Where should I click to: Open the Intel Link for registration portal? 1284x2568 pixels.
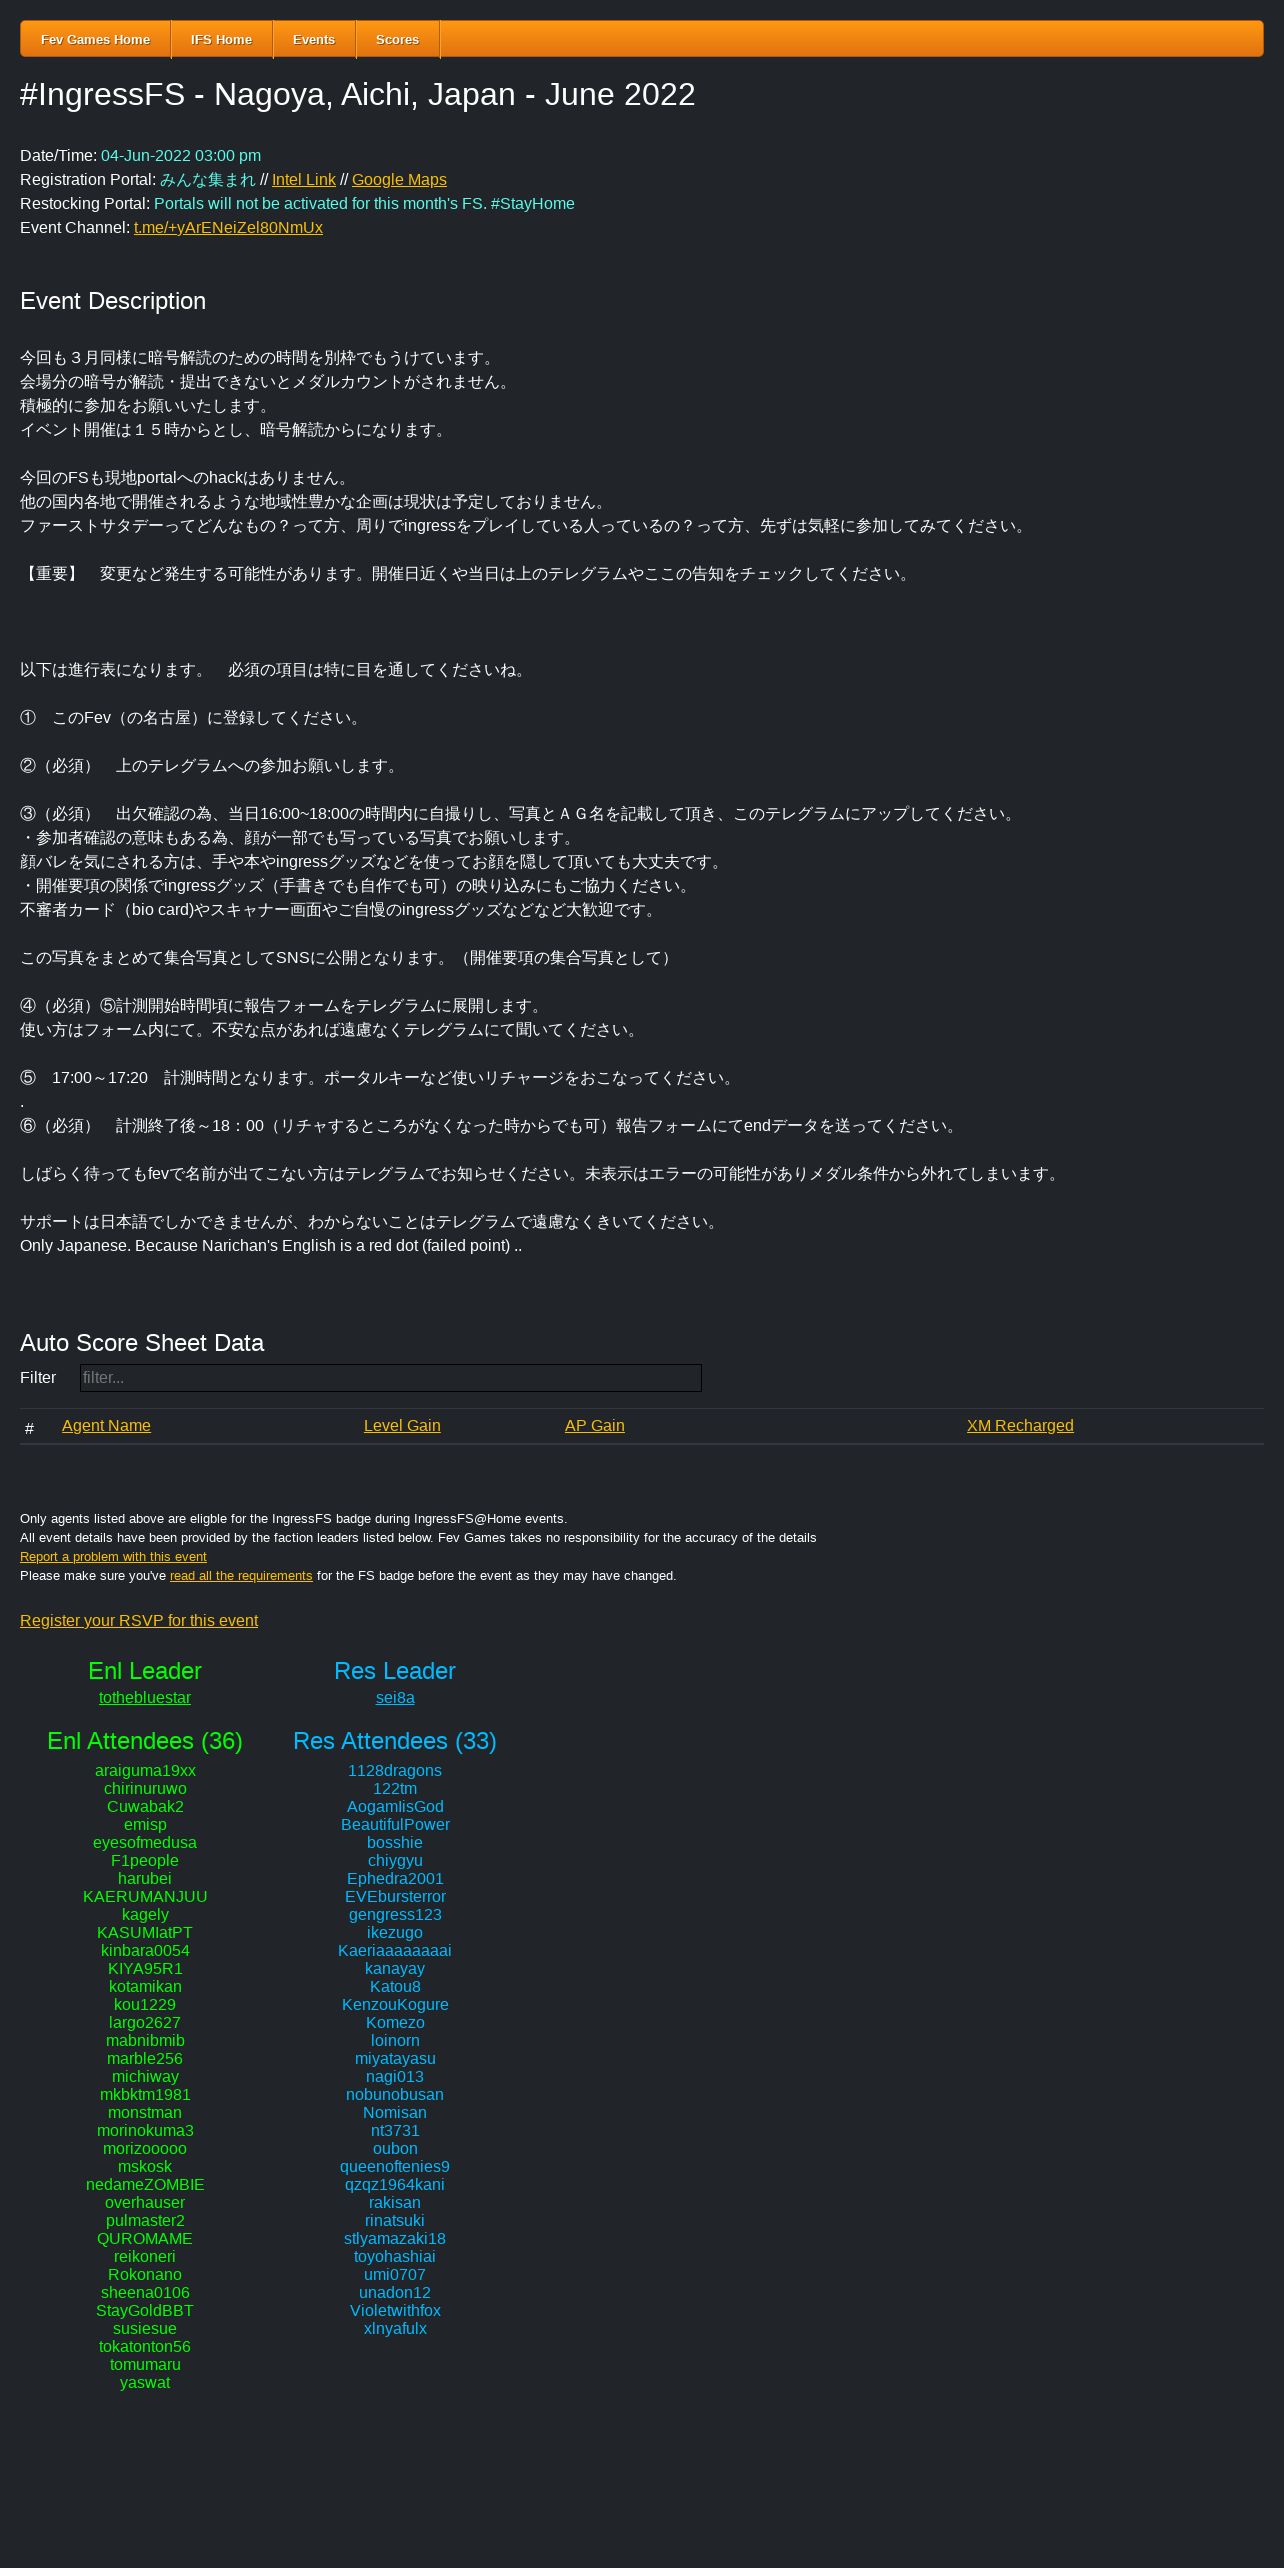(x=304, y=180)
